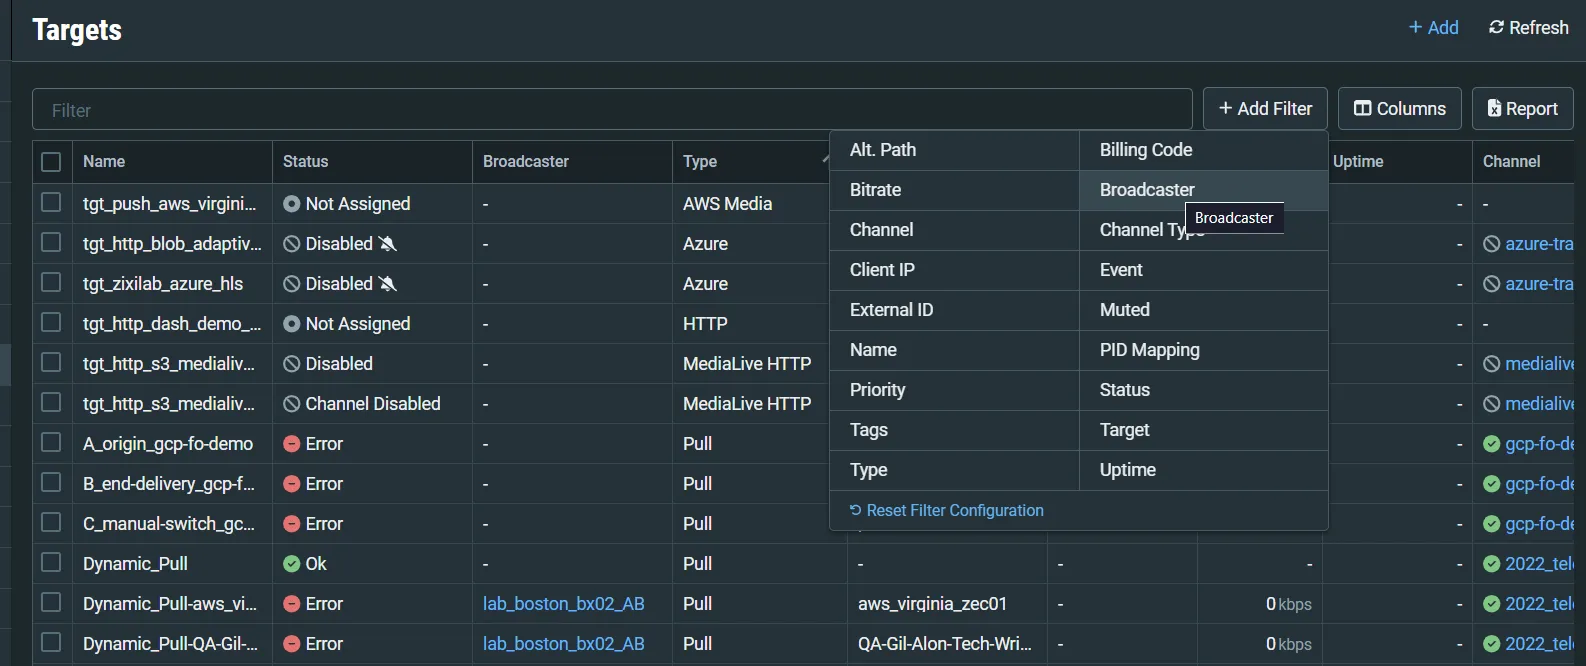The width and height of the screenshot is (1586, 666).
Task: Check the box for tgt_push_aws_virginia row
Action: coord(51,202)
